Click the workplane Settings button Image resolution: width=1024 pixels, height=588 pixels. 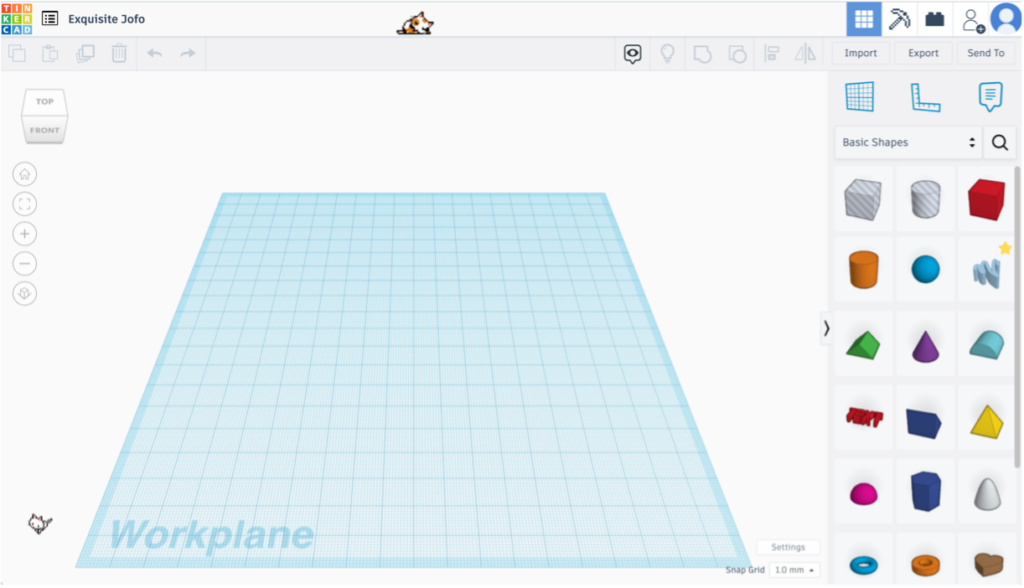click(x=788, y=547)
